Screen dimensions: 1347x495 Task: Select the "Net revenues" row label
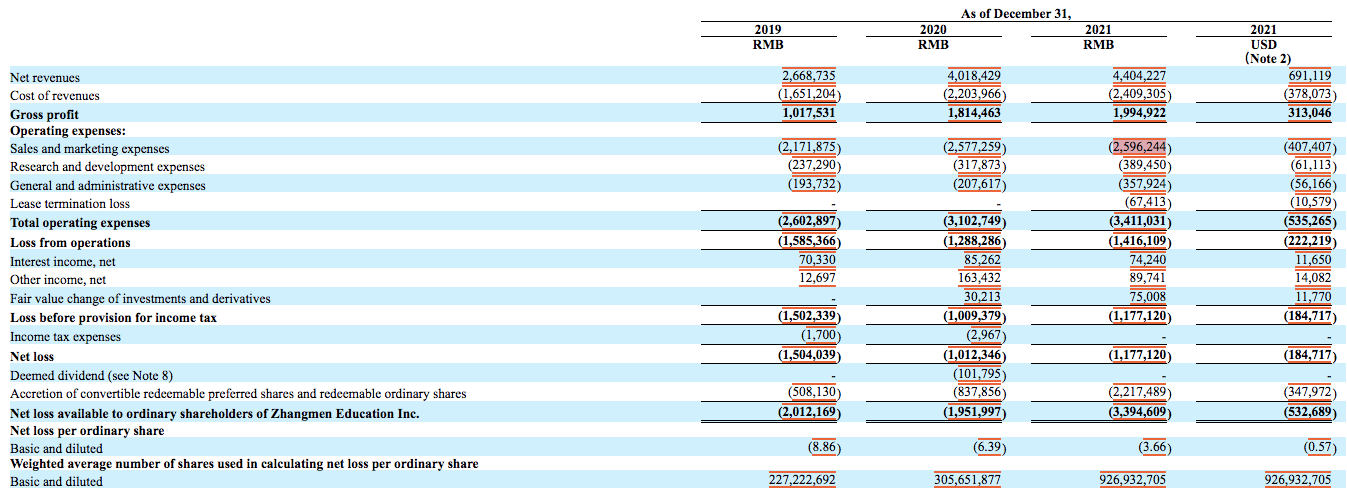pyautogui.click(x=45, y=77)
